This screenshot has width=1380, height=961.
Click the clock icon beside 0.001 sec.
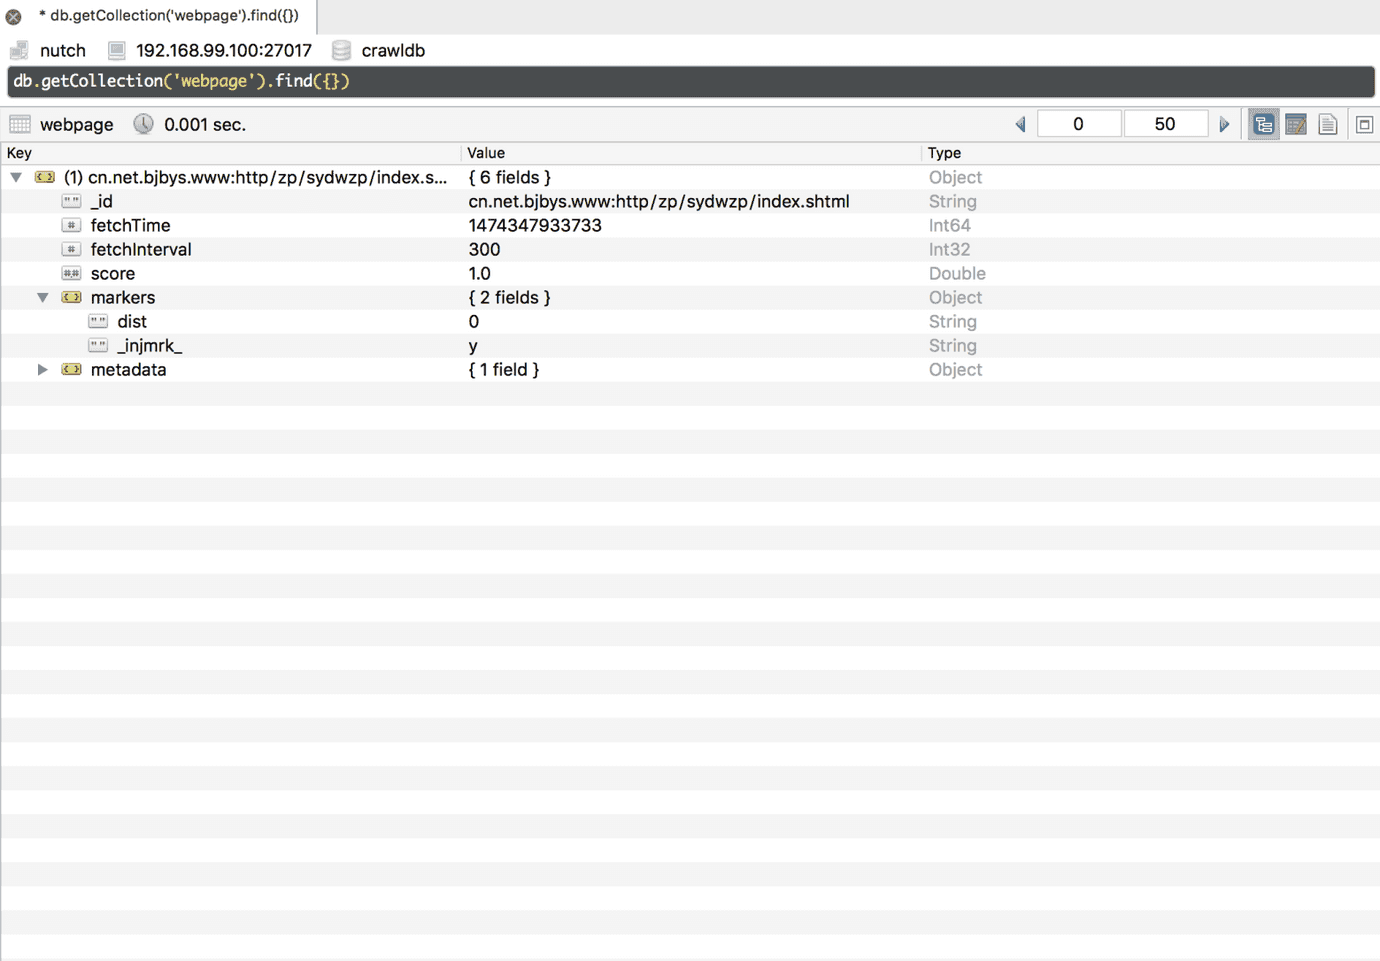click(x=144, y=124)
